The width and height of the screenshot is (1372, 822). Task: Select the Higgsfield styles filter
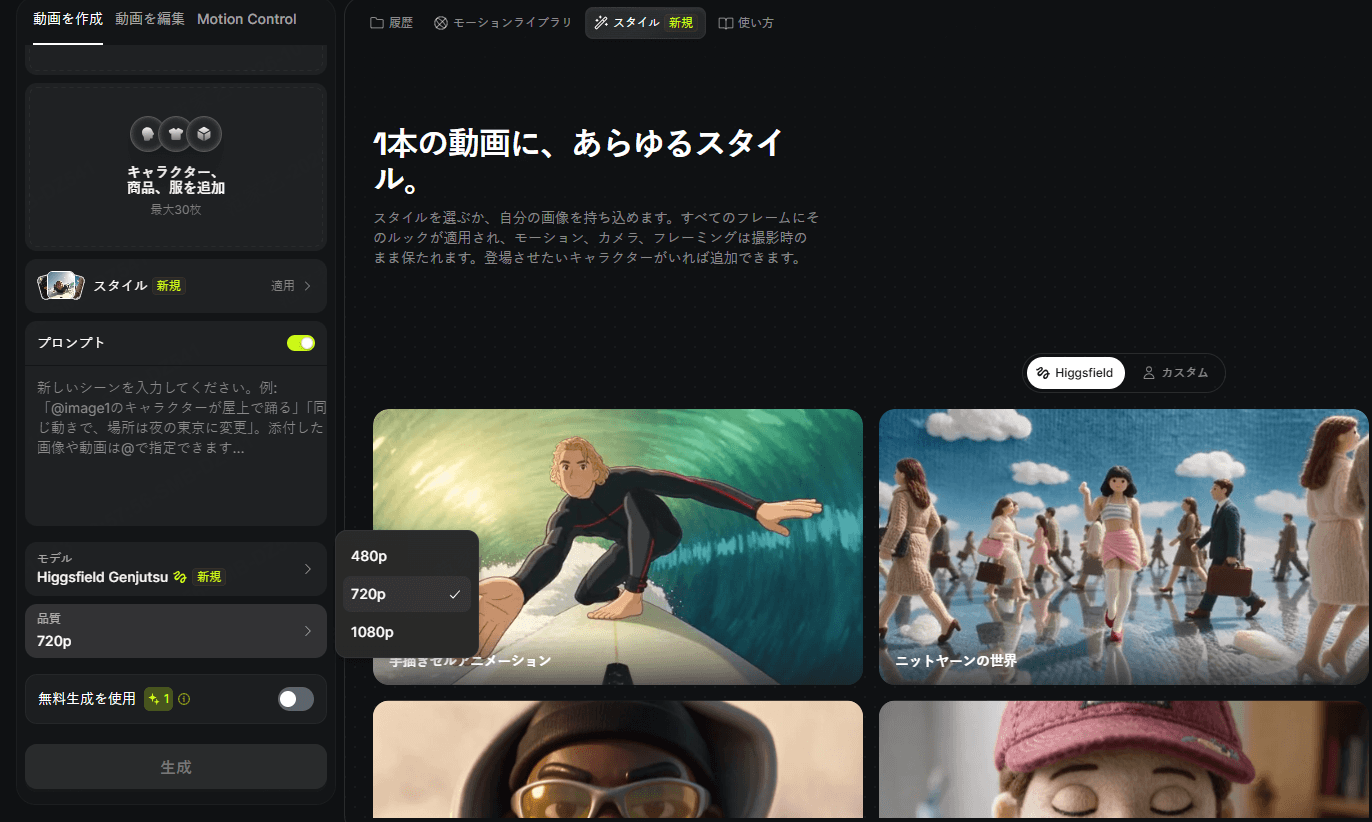(x=1076, y=373)
